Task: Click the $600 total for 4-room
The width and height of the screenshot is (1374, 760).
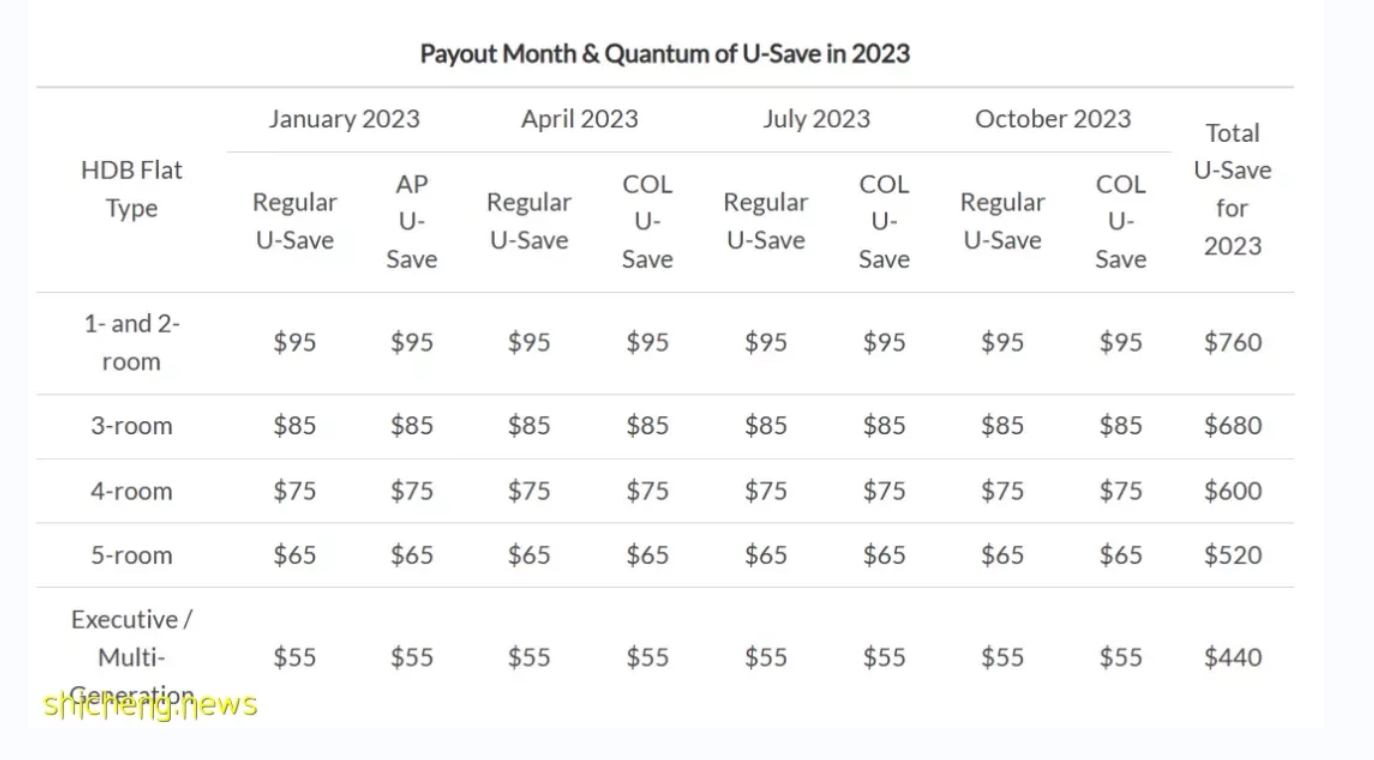Action: (1232, 491)
